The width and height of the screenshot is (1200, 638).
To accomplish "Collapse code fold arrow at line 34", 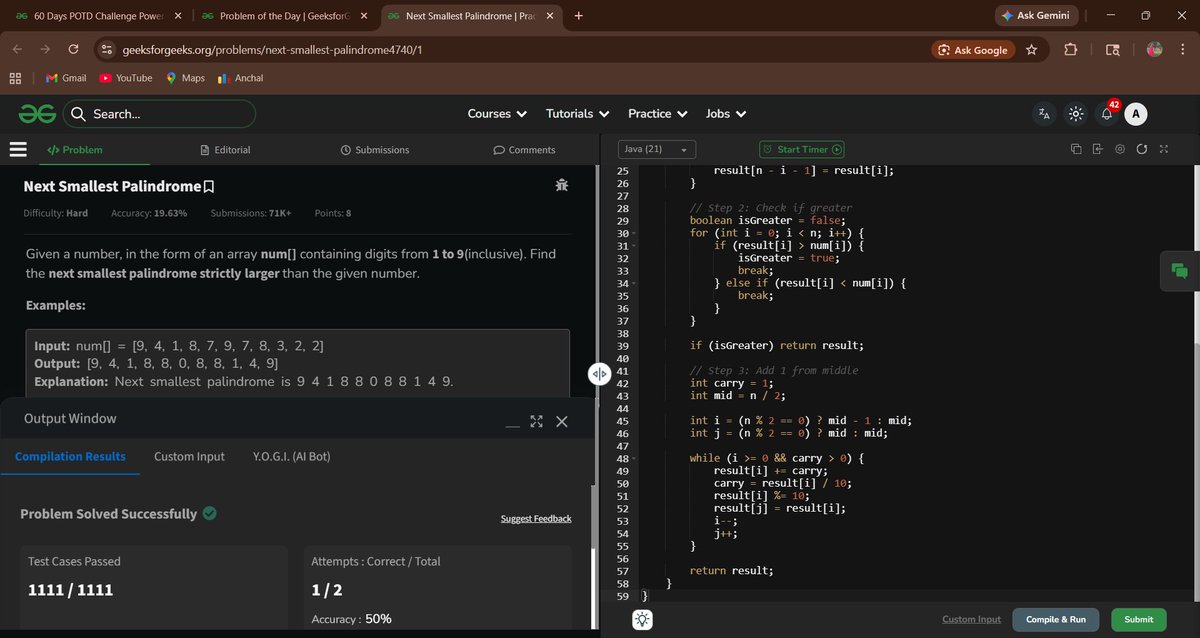I will [634, 284].
